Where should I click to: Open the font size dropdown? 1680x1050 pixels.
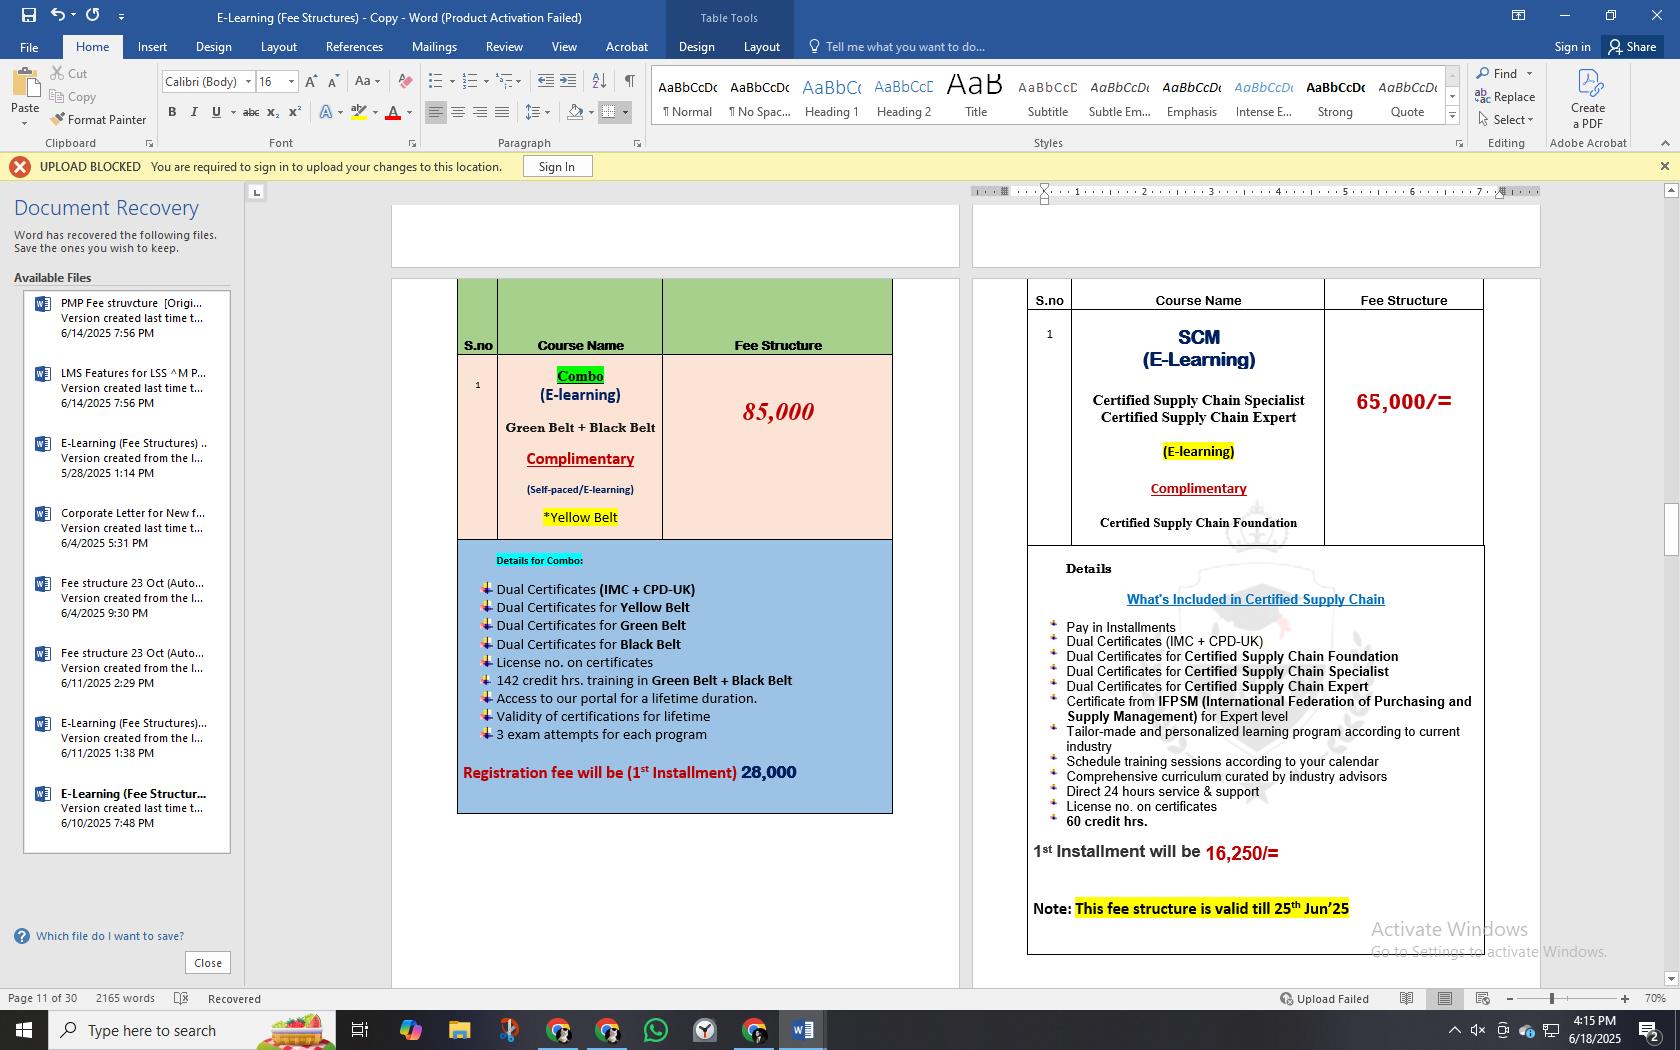291,82
